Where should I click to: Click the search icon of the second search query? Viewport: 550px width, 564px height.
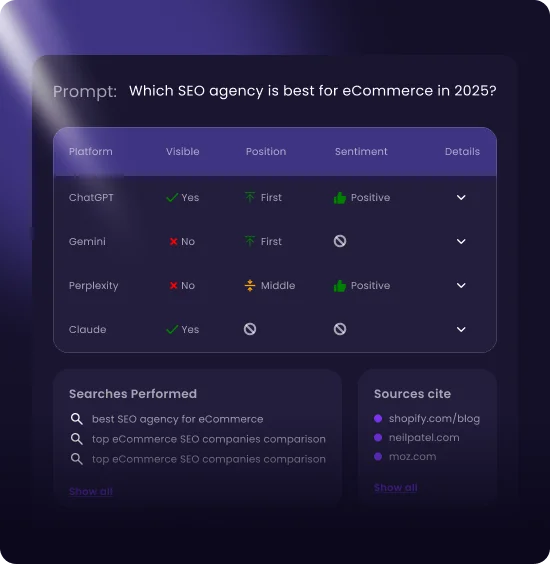click(x=76, y=439)
